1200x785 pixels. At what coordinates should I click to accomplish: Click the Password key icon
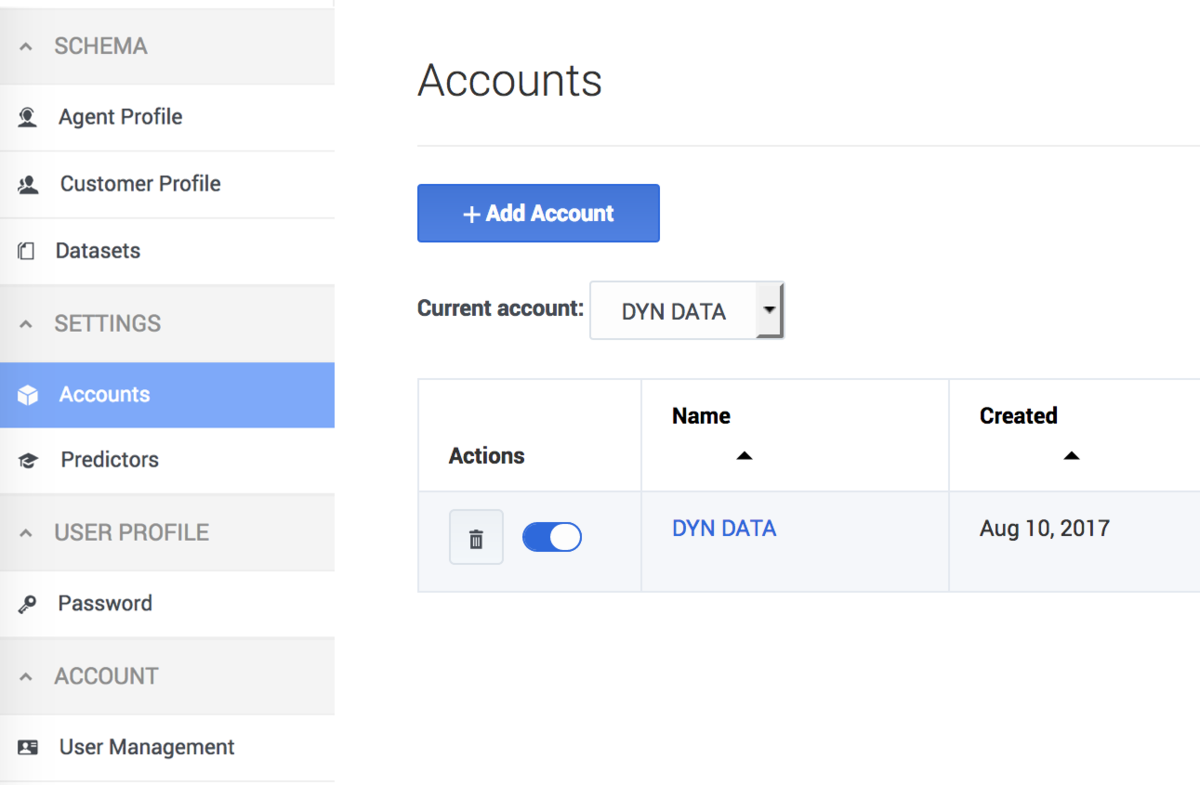[x=27, y=604]
